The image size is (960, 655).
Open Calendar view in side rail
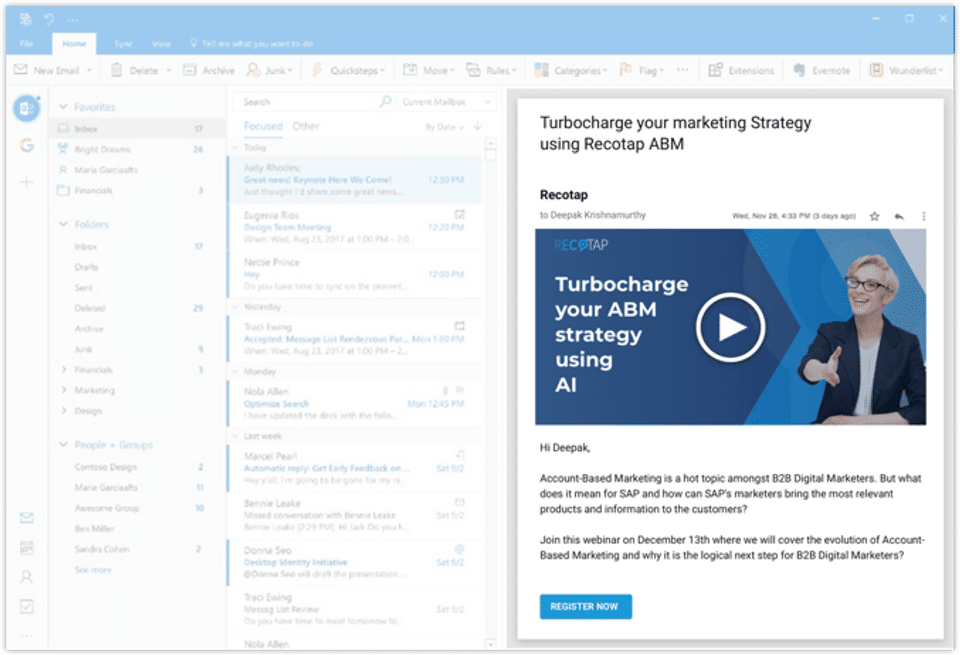point(26,547)
